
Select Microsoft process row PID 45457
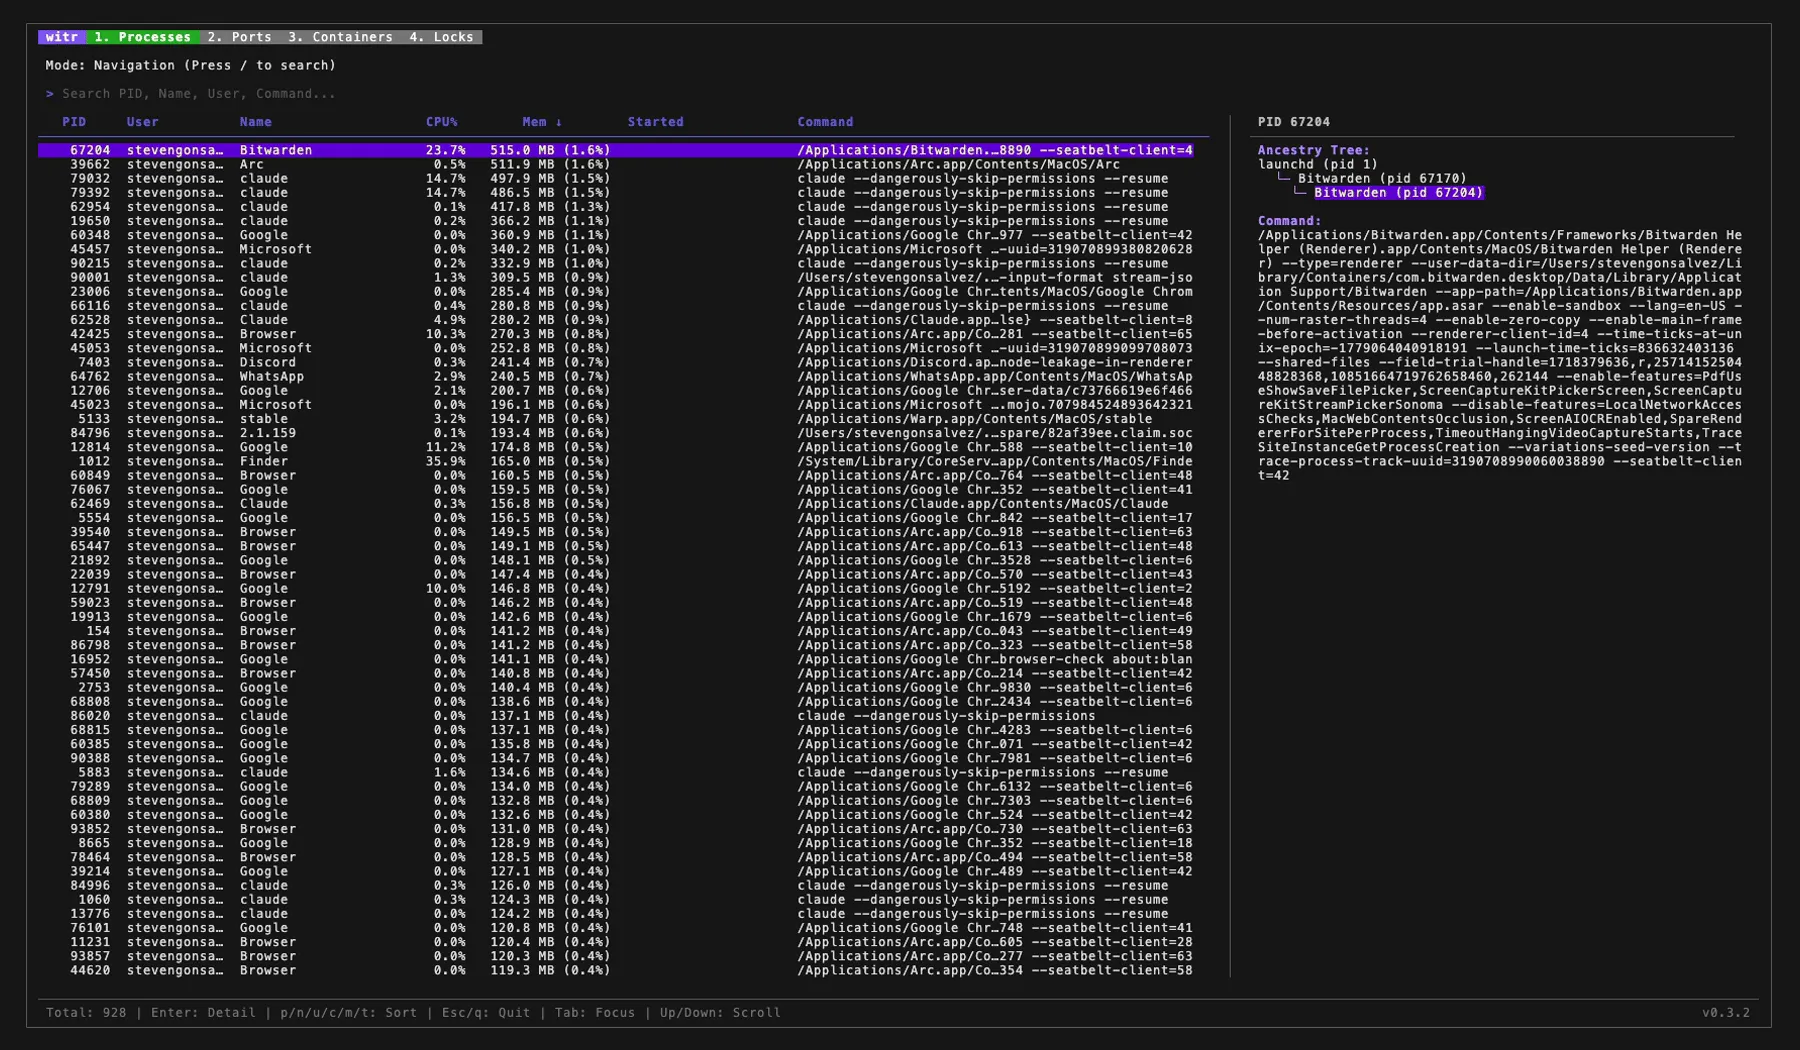pos(623,249)
